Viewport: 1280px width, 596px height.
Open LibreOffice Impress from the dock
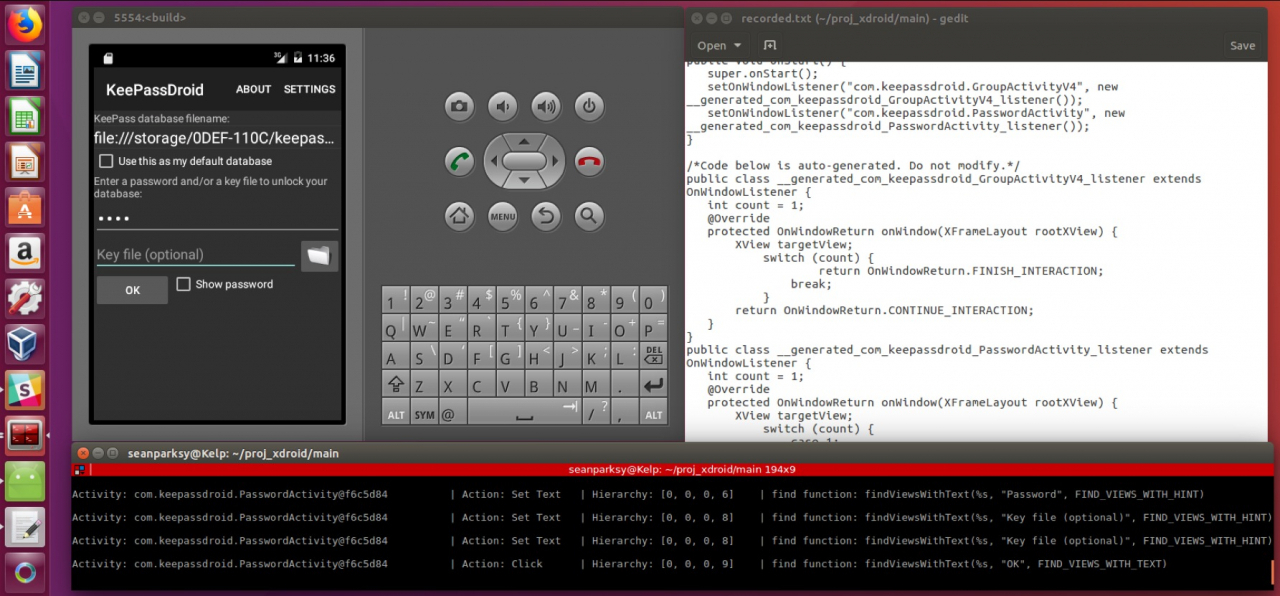pyautogui.click(x=25, y=162)
